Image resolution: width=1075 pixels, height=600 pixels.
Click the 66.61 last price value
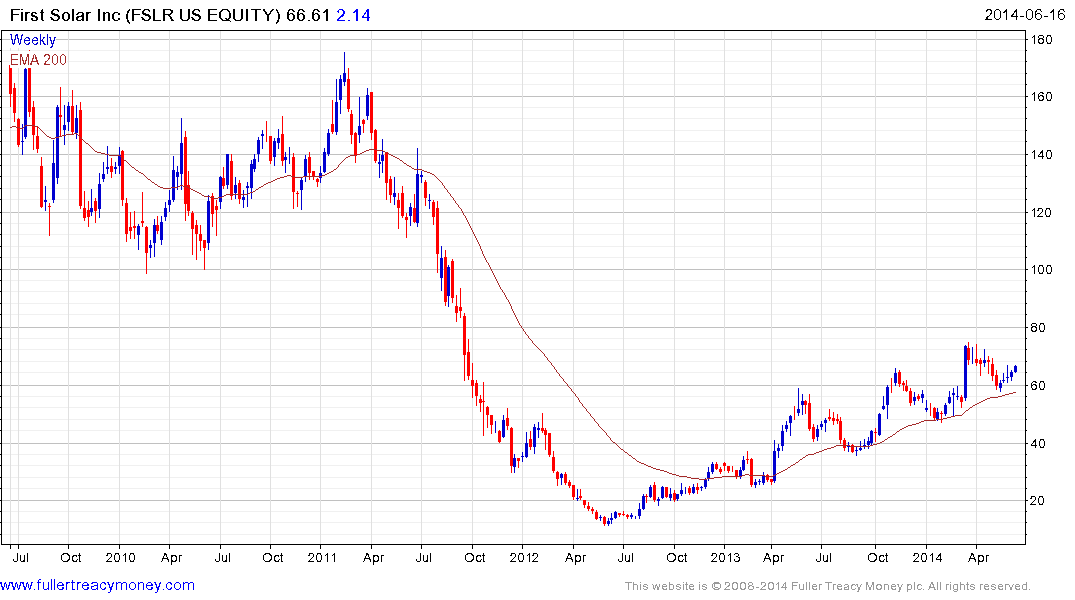click(308, 15)
